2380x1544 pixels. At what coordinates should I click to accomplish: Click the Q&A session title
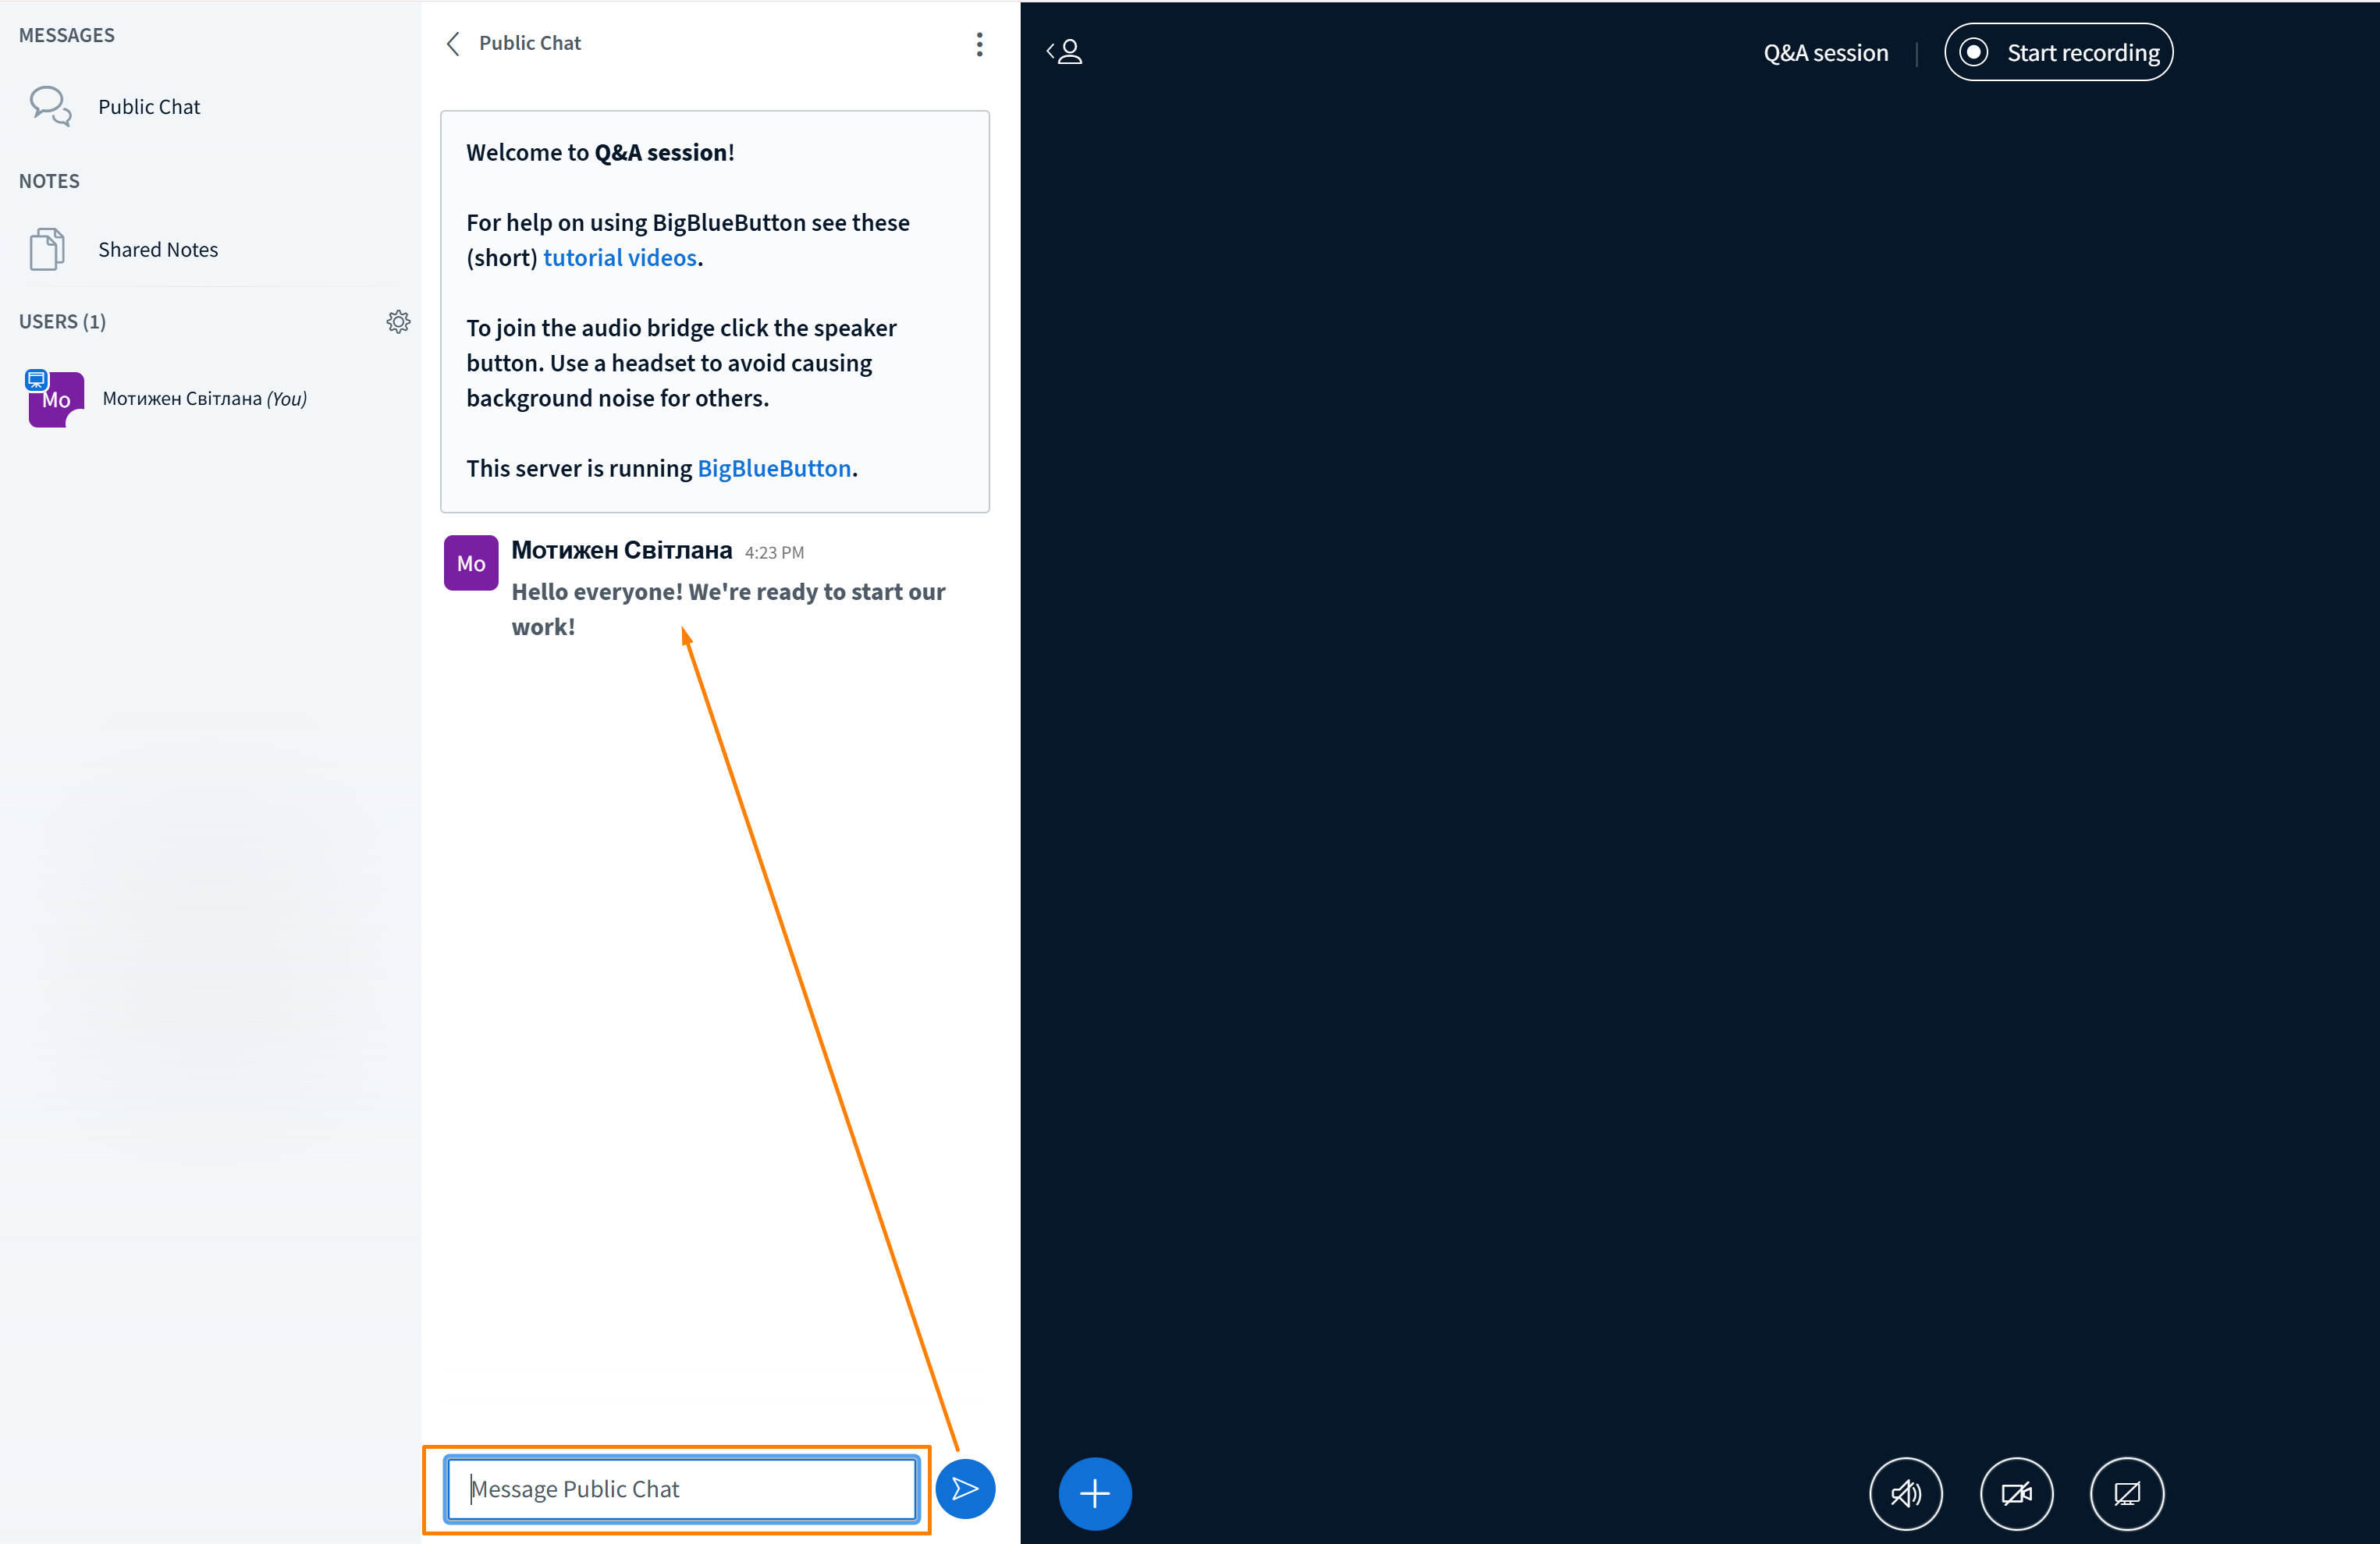coord(1825,53)
